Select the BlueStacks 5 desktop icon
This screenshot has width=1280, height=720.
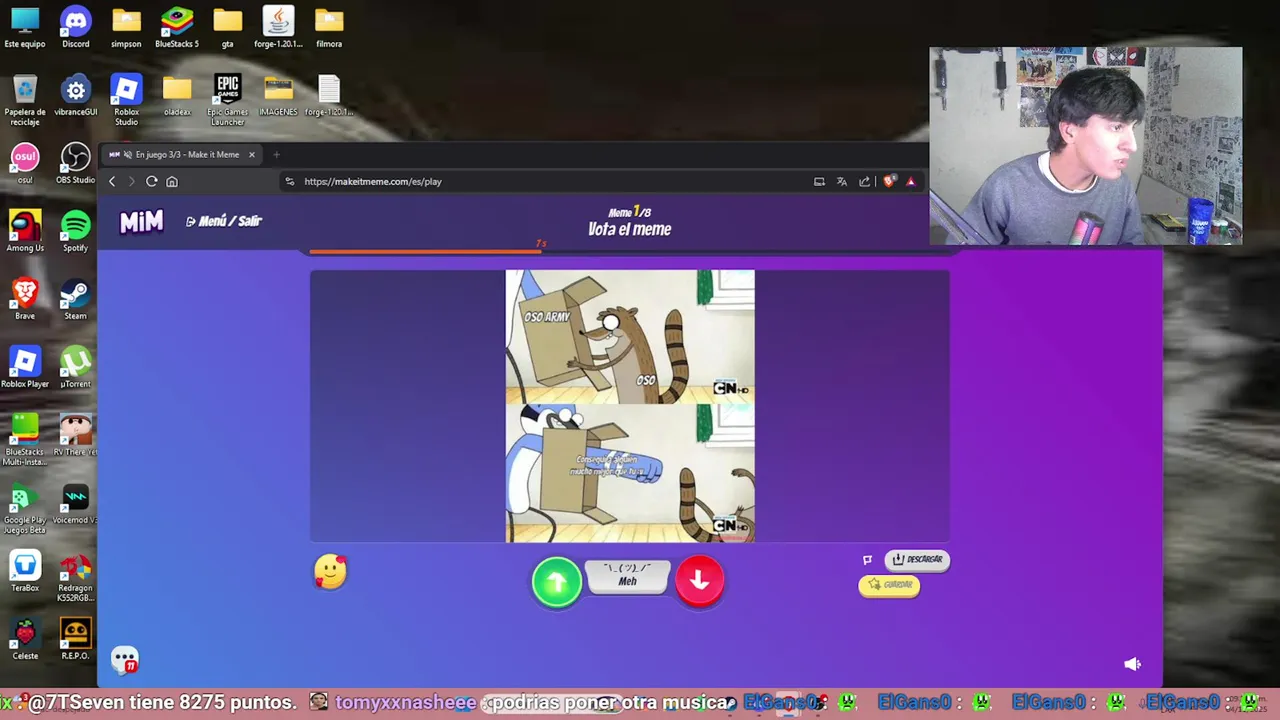click(177, 27)
